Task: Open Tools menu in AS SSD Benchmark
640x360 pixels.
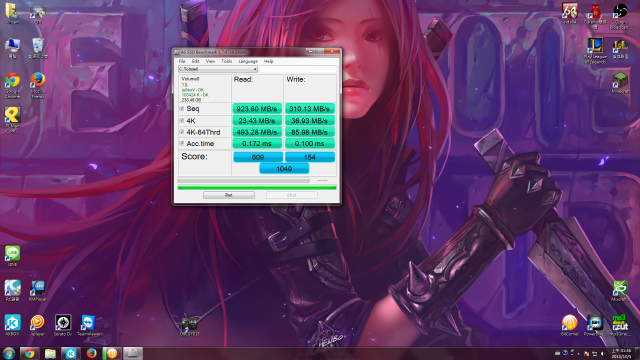Action: click(x=227, y=61)
